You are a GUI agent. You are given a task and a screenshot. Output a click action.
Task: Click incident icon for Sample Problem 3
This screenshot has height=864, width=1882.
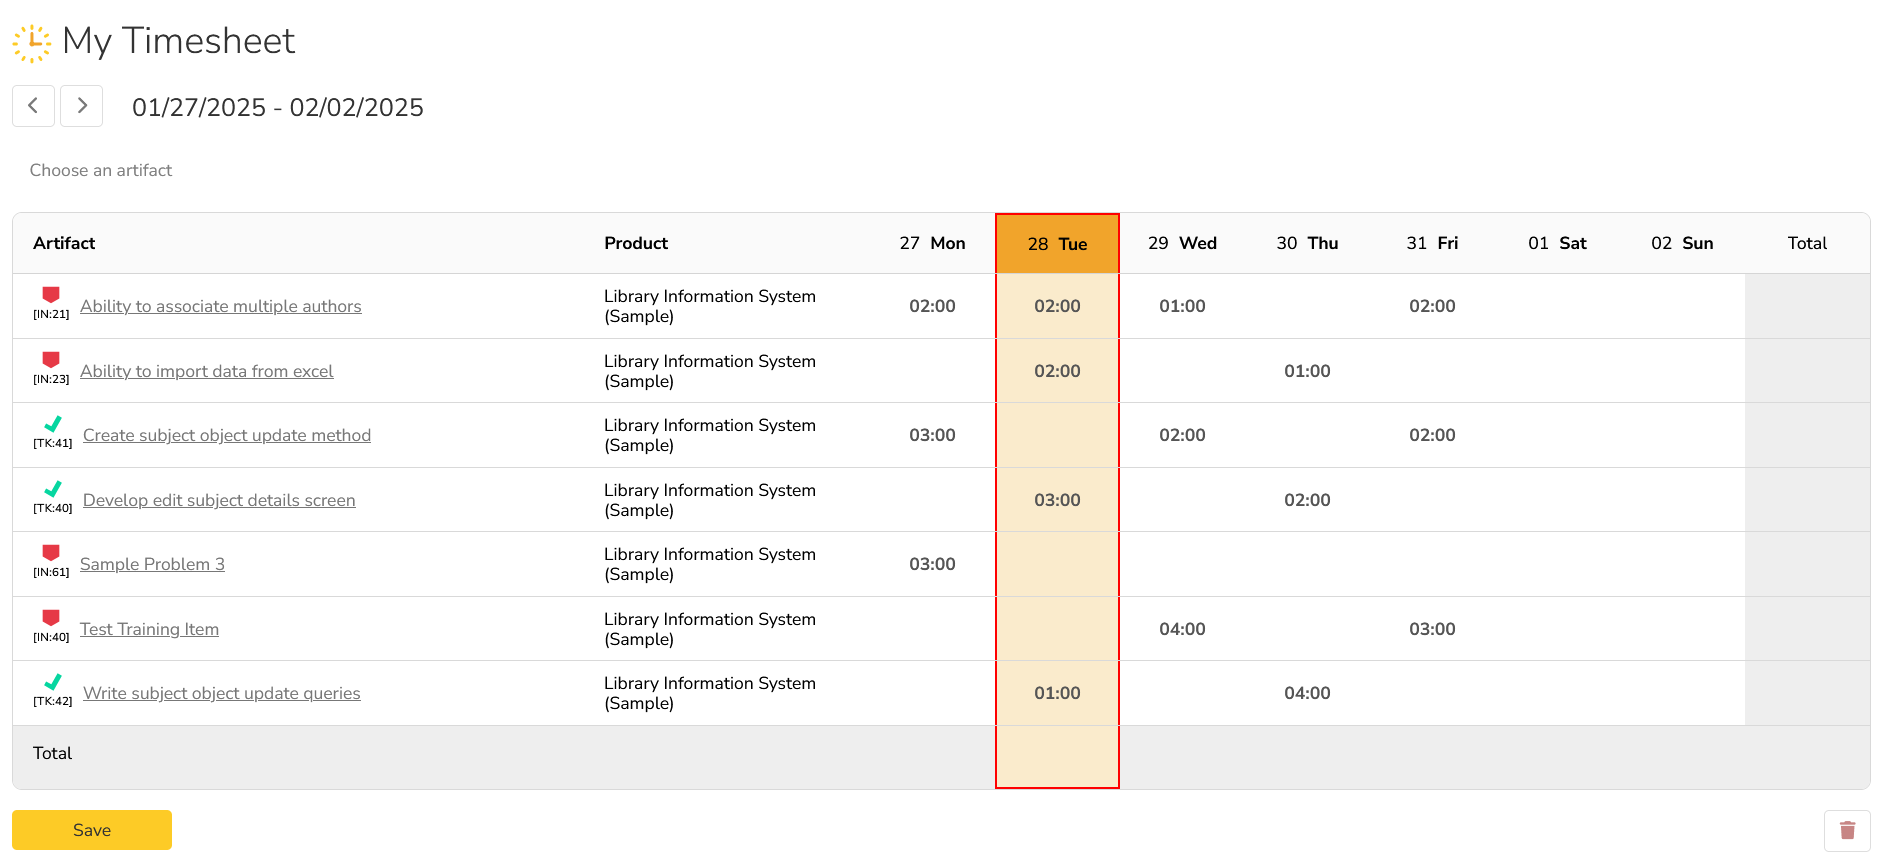[51, 553]
